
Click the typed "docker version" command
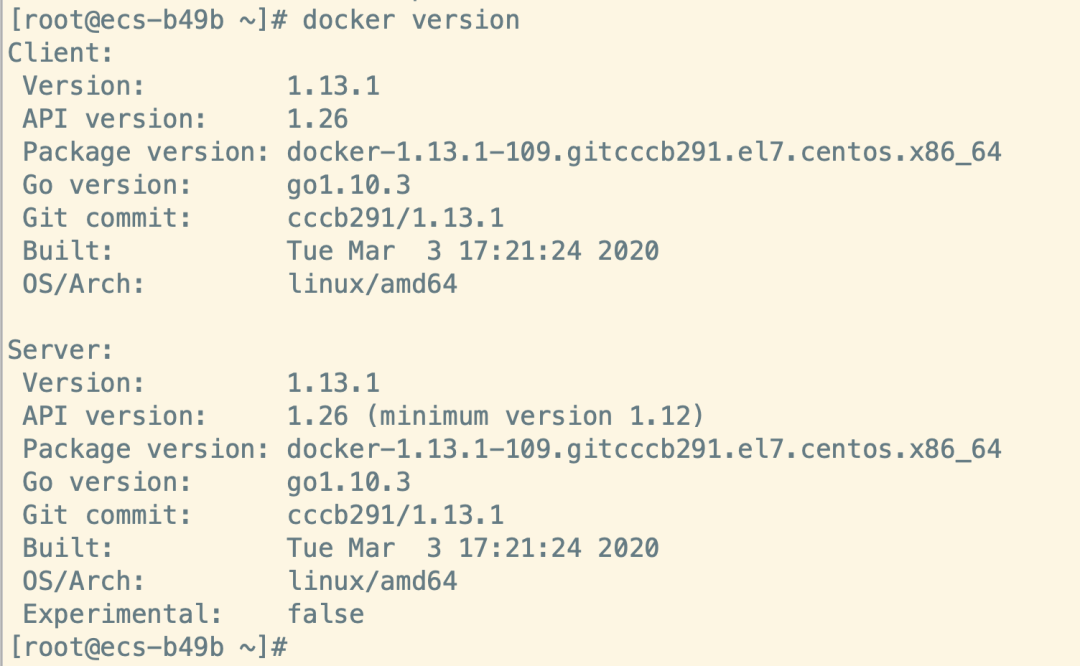tap(412, 20)
